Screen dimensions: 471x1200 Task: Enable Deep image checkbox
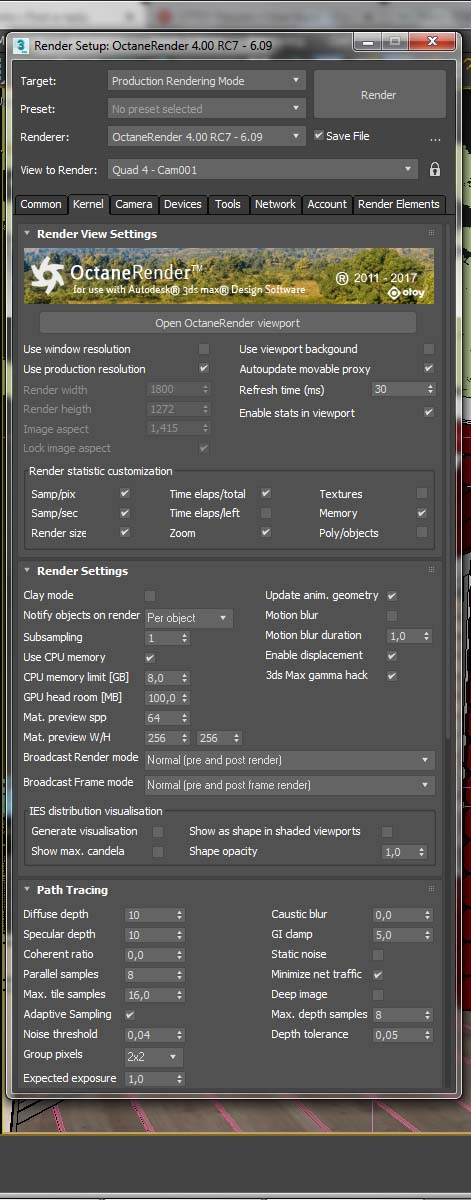tap(378, 995)
